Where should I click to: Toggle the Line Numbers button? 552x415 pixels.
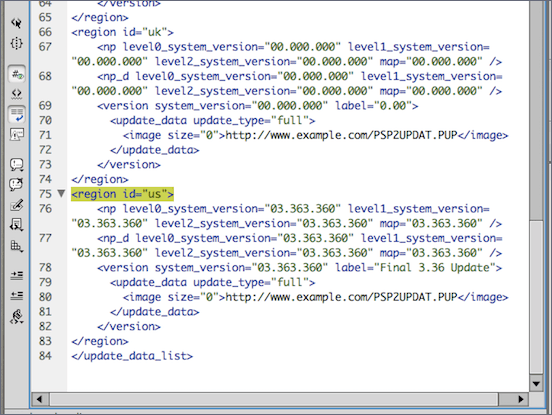(17, 74)
